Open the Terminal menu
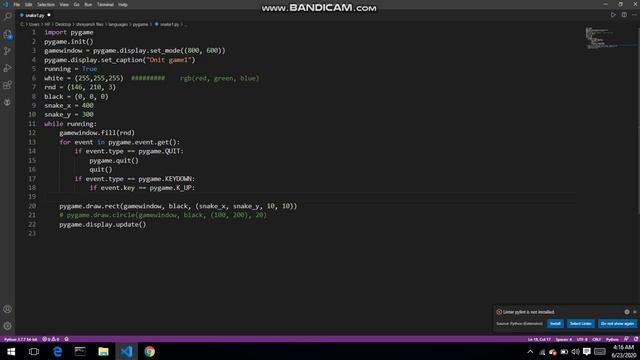640x360 pixels. 105,4
